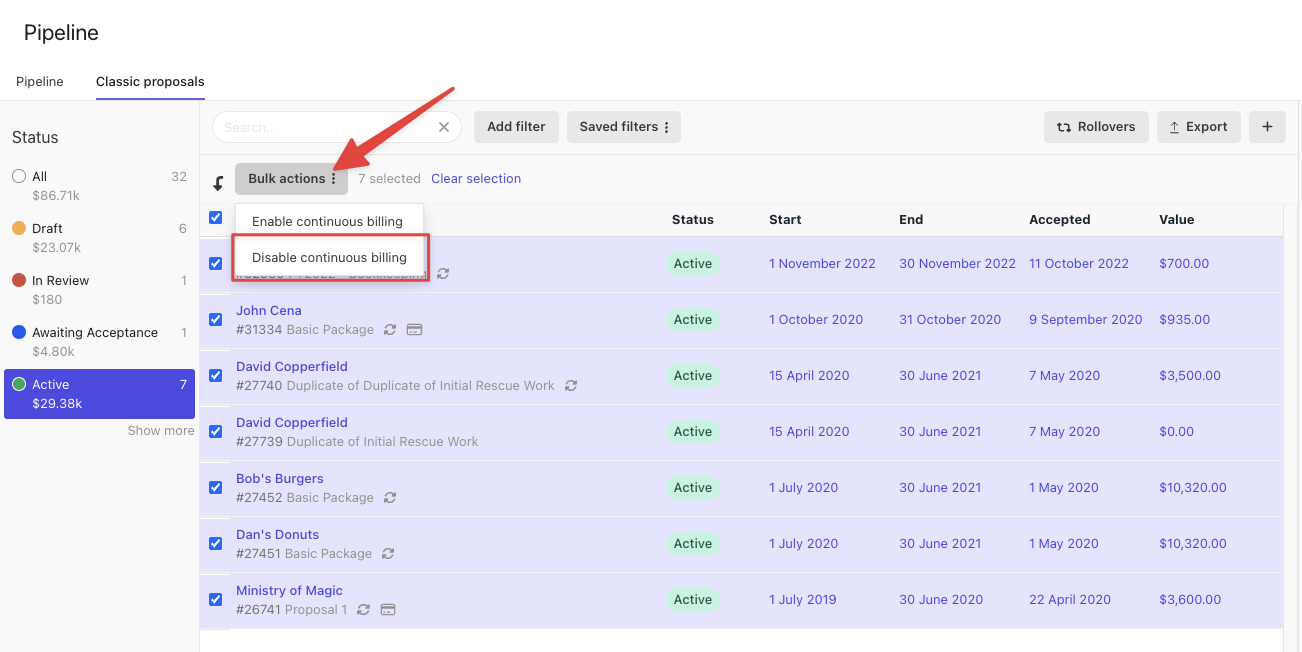
Task: Choose Disable continuous billing from the menu
Action: click(329, 257)
